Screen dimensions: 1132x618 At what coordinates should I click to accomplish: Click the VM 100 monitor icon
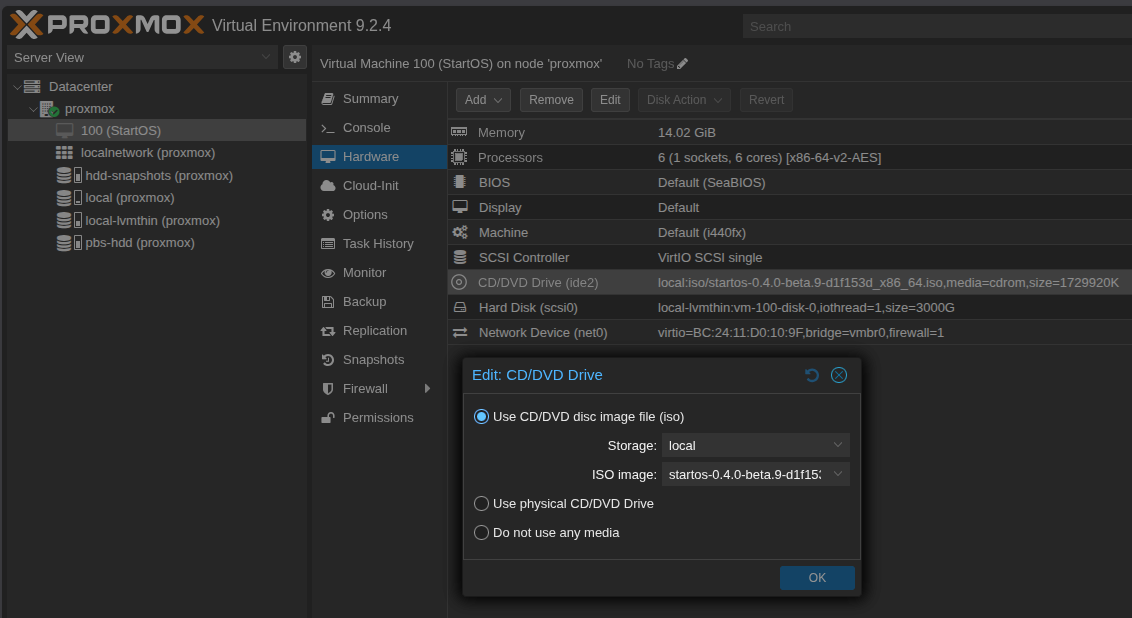click(x=65, y=131)
